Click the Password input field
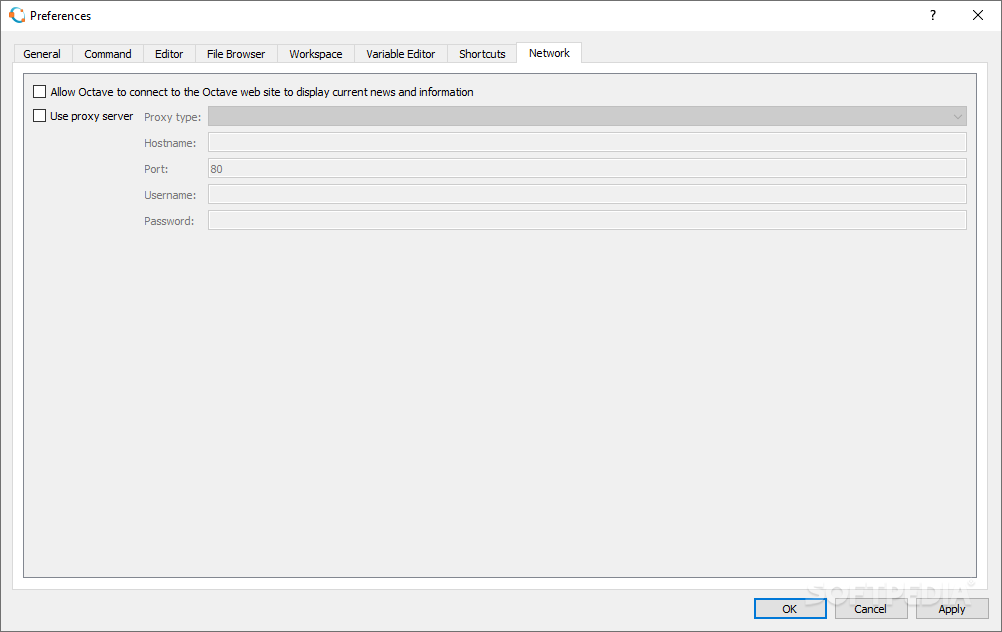Viewport: 1002px width, 632px height. pos(587,220)
